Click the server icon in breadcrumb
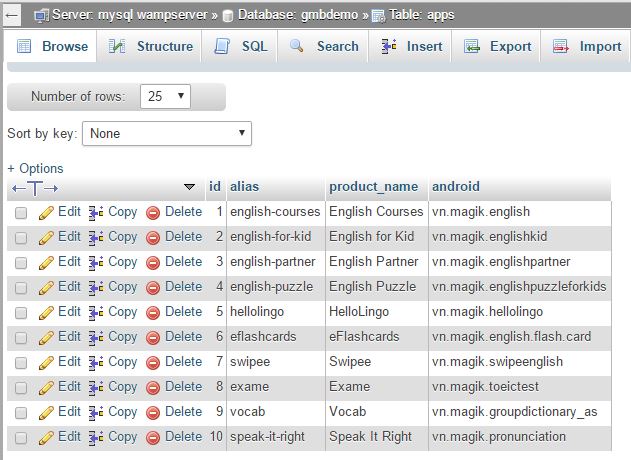Viewport: 631px width, 460px height. [x=42, y=16]
